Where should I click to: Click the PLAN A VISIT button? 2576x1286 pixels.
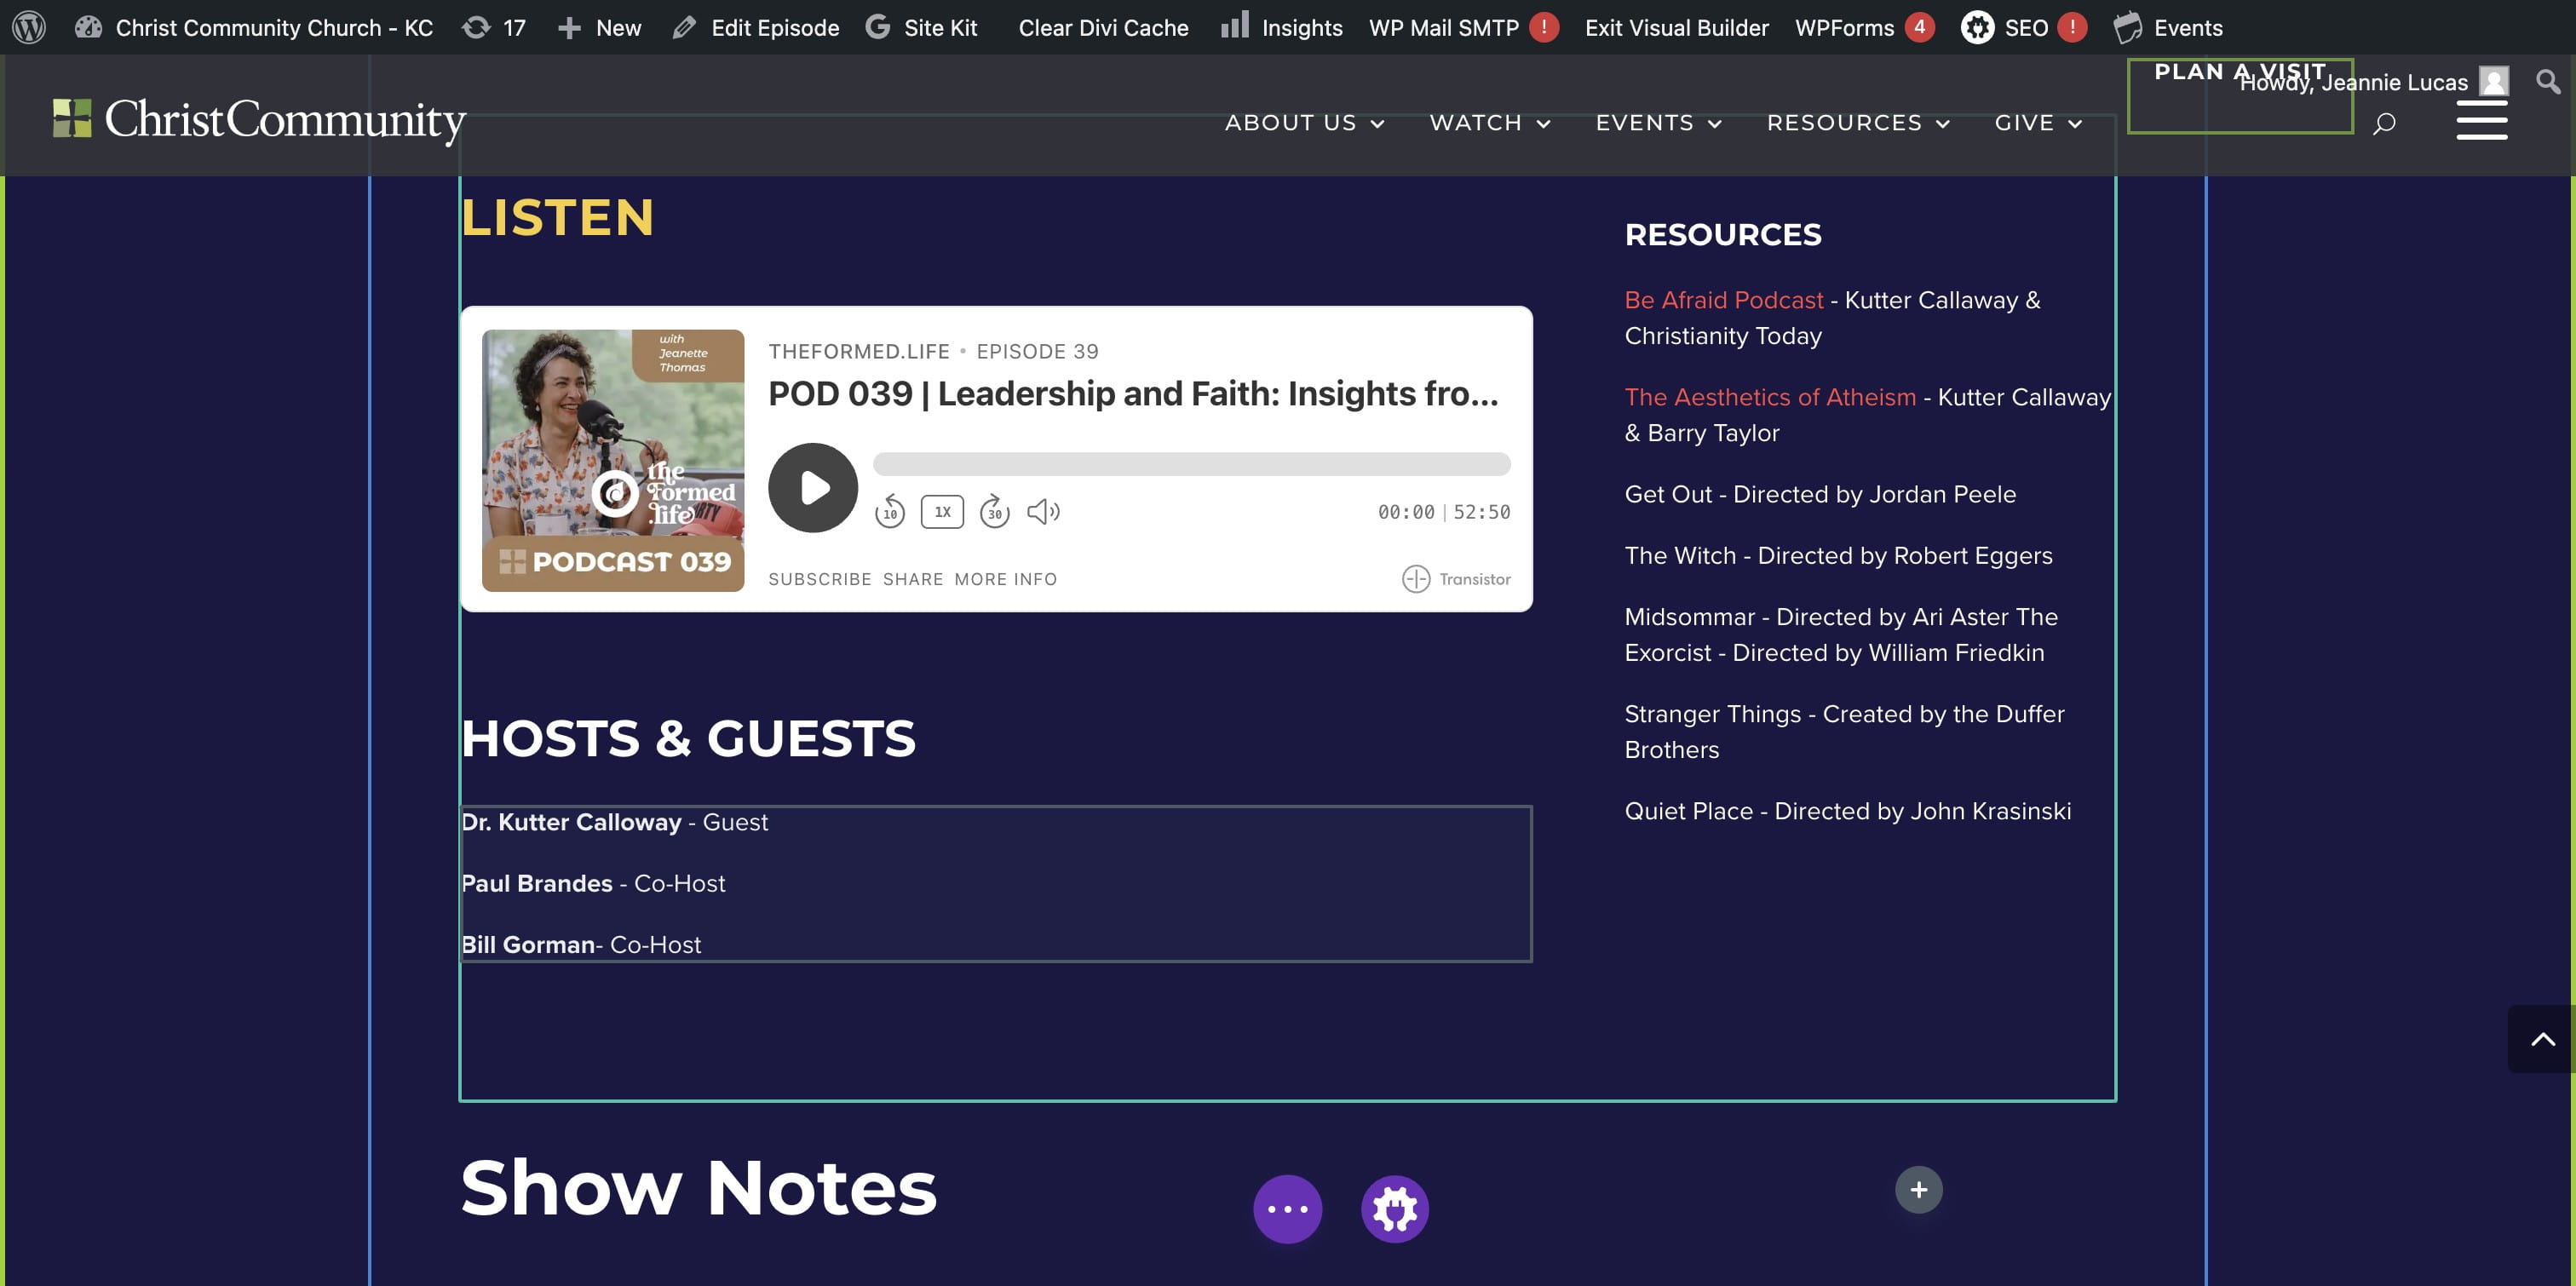(x=2239, y=95)
